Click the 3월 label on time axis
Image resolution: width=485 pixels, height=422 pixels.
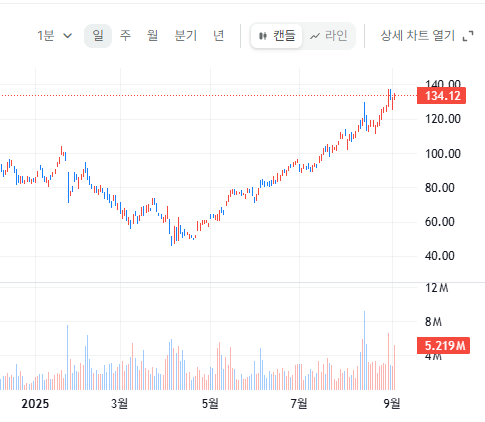tap(119, 404)
